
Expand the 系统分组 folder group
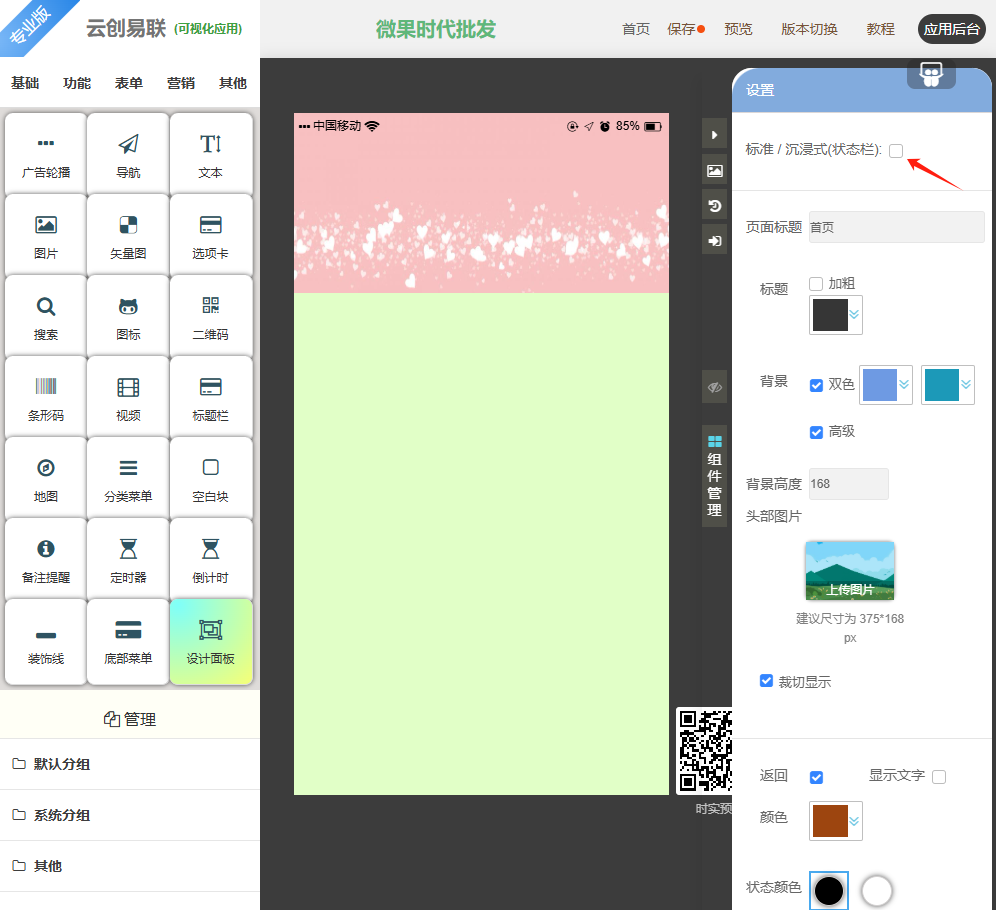(x=62, y=815)
